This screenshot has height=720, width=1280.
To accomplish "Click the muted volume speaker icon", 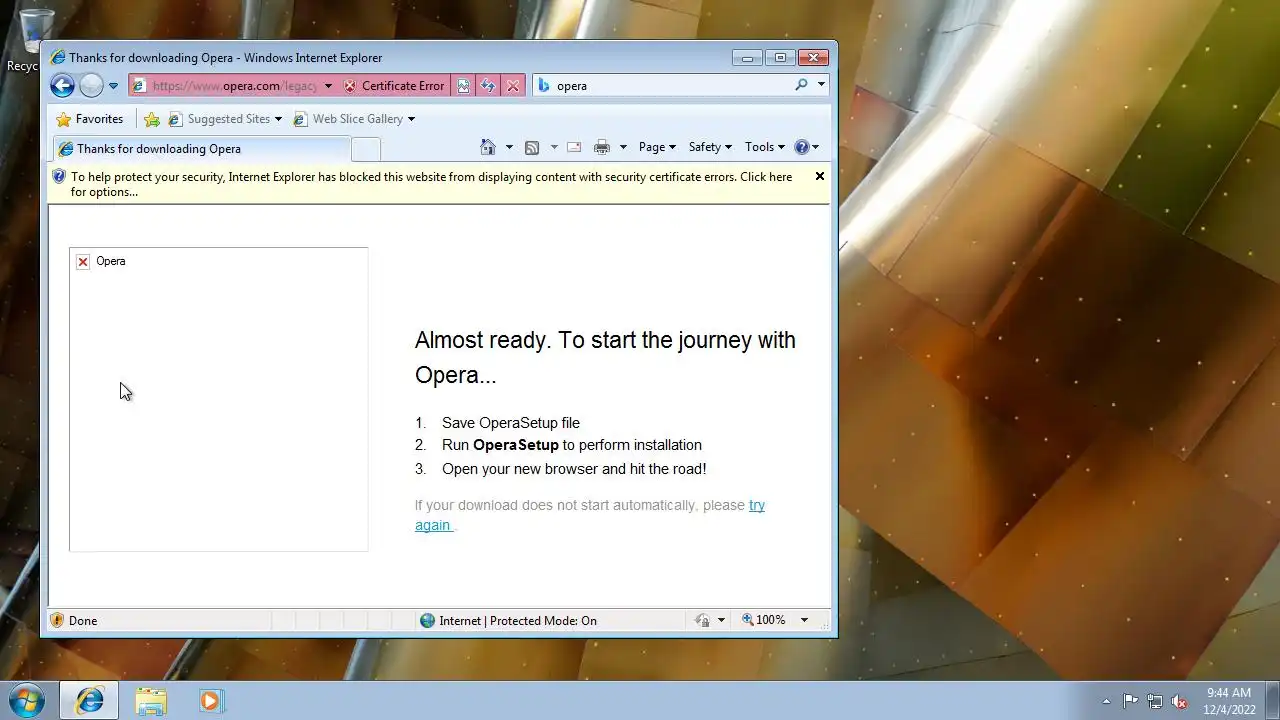I will click(x=1179, y=701).
